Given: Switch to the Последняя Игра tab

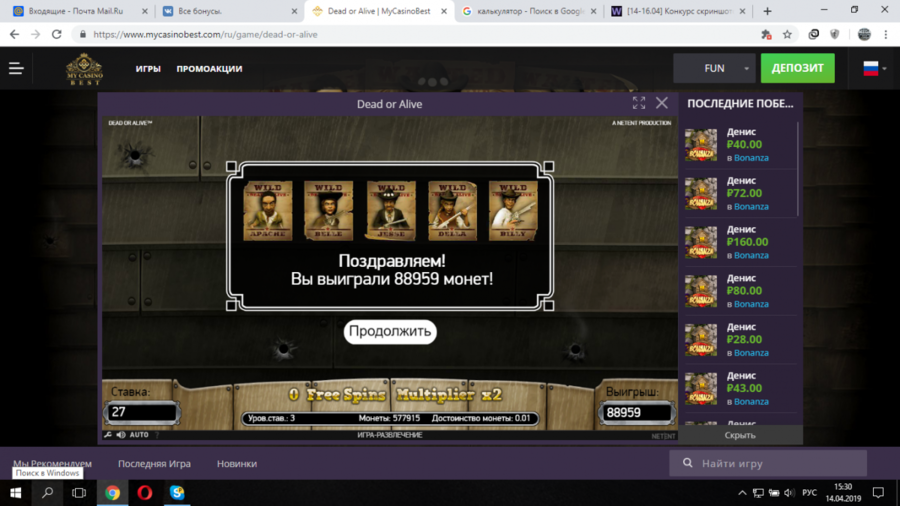Looking at the screenshot, I should (x=154, y=464).
